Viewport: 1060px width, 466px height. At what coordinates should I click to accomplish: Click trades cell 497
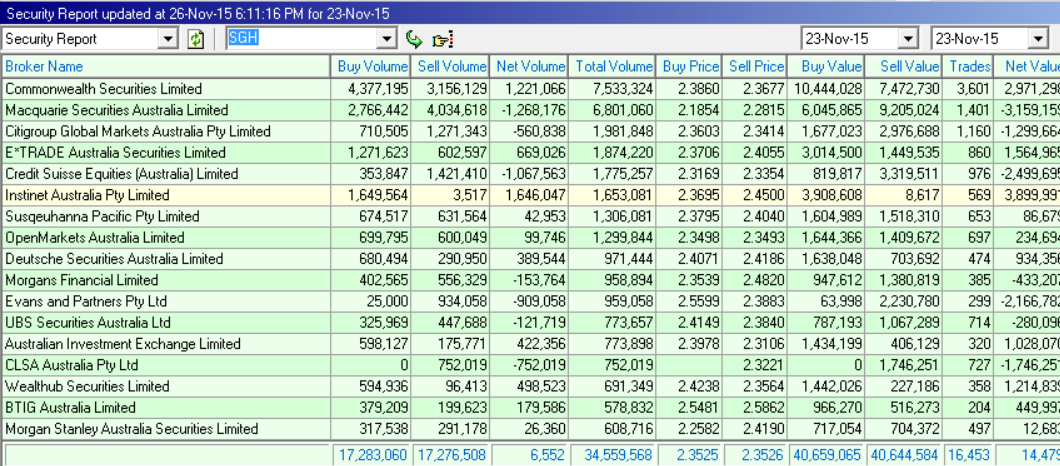tap(968, 429)
